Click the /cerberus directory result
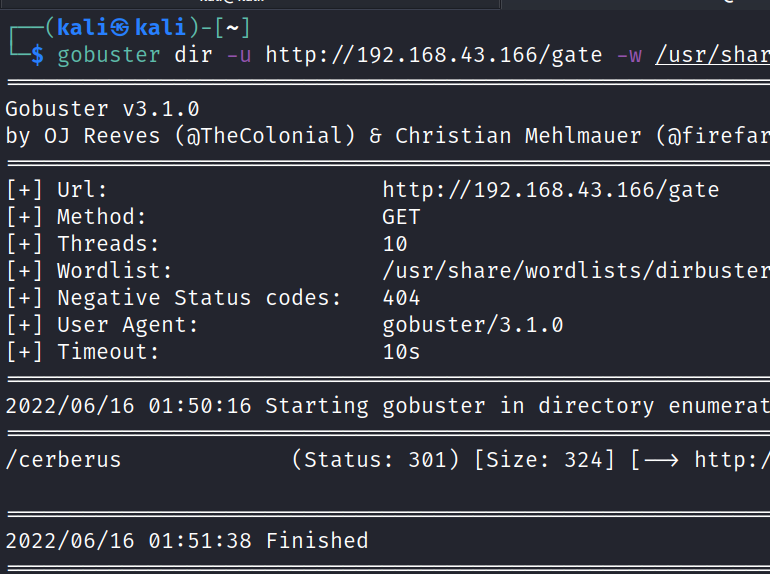 (63, 460)
